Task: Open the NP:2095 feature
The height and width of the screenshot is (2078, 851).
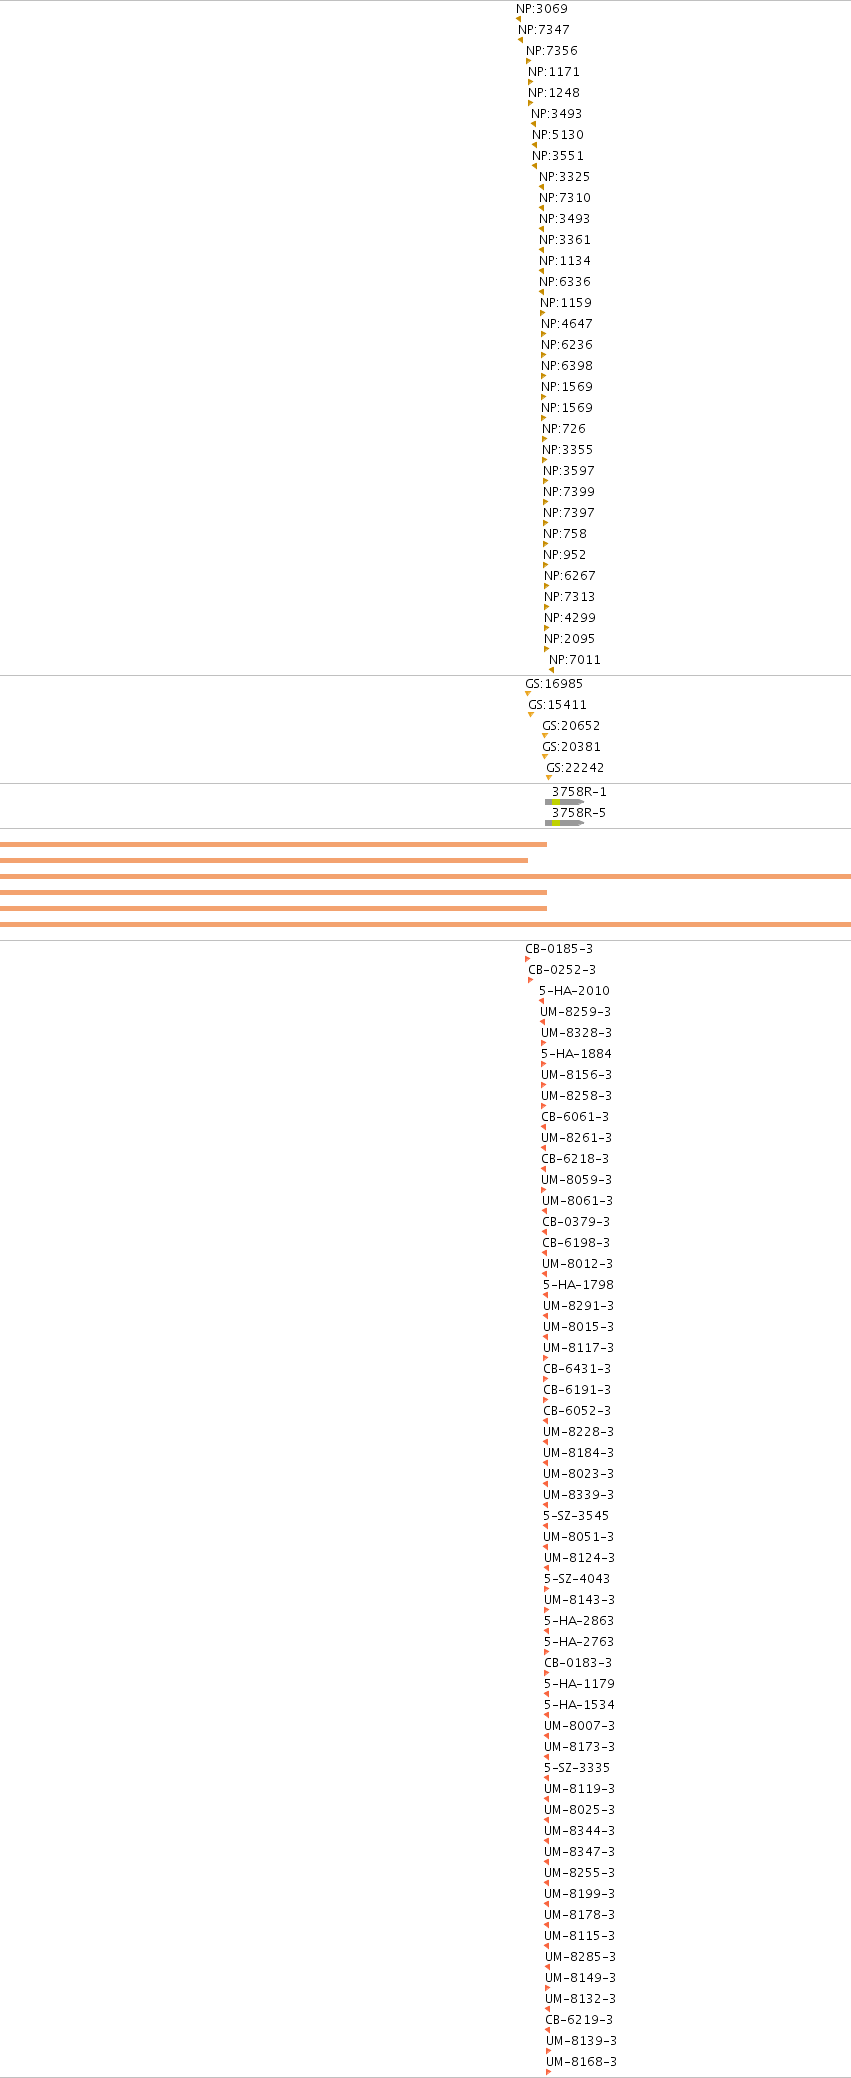Action: tap(570, 639)
